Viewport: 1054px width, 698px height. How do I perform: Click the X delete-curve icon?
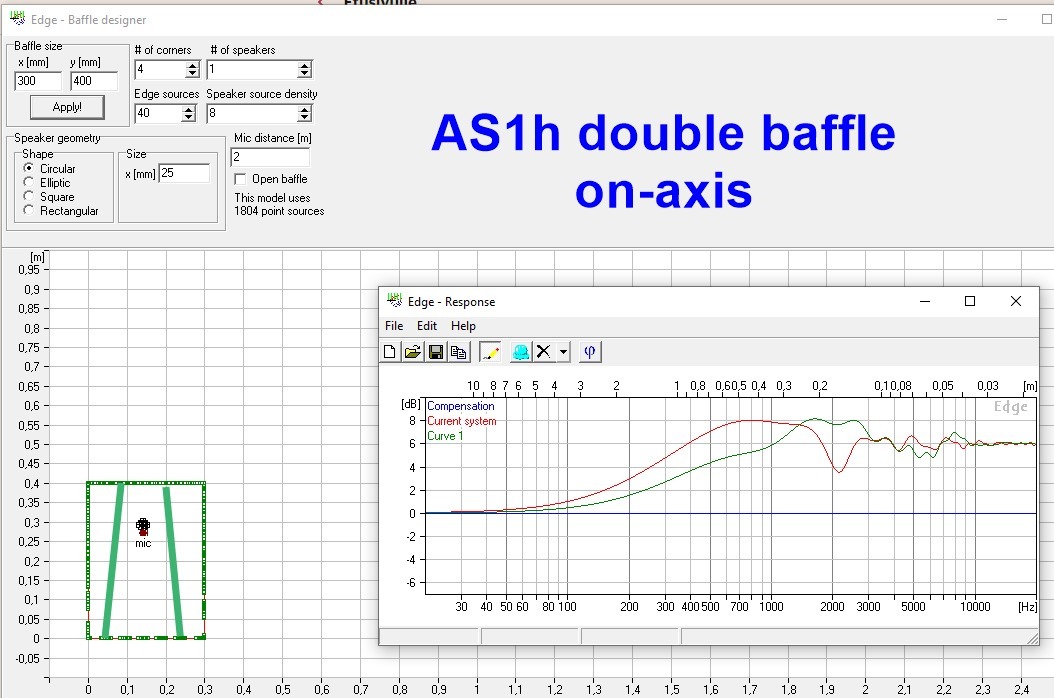[x=543, y=352]
